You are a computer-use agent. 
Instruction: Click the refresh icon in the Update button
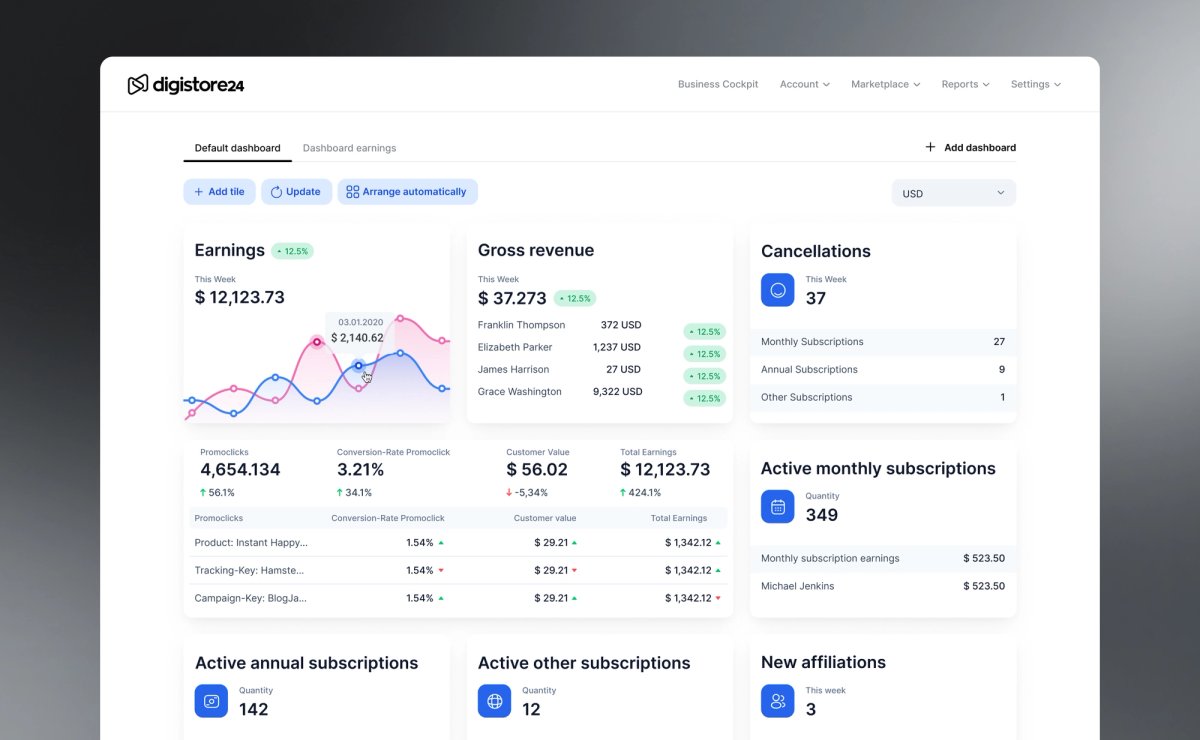pos(277,192)
